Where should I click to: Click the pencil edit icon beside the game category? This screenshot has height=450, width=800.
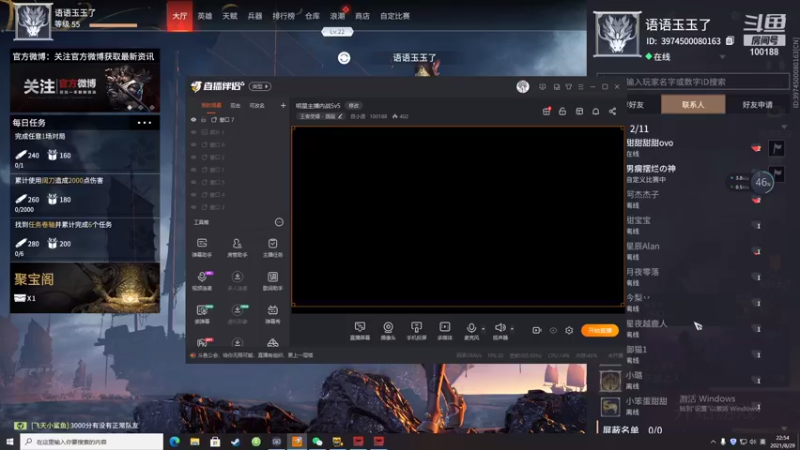[340, 116]
